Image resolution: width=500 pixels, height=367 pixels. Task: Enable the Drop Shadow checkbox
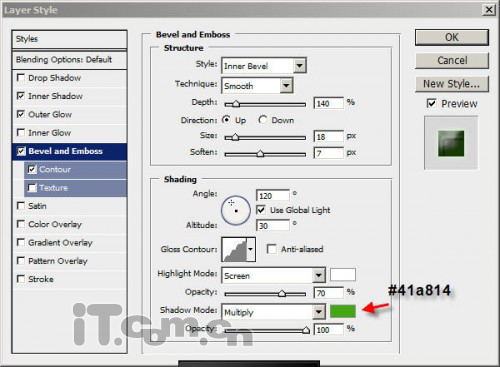[x=21, y=78]
